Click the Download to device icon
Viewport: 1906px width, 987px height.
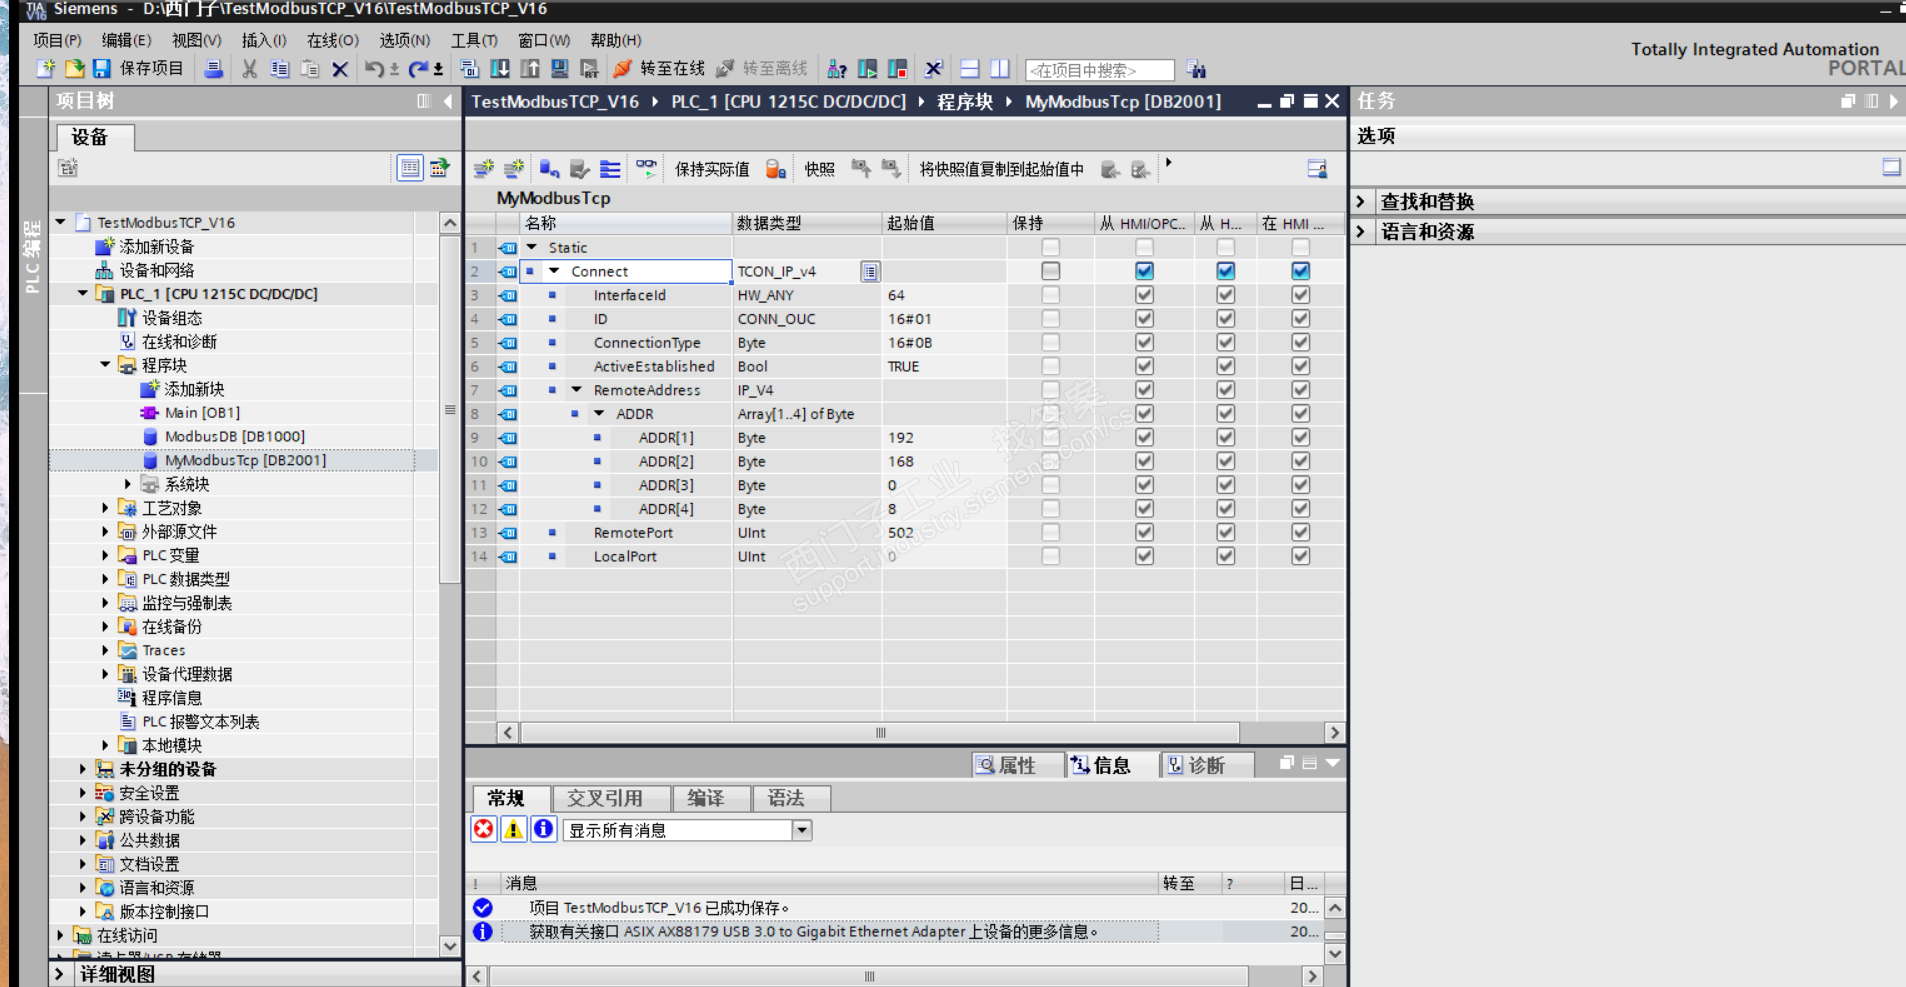click(x=500, y=69)
